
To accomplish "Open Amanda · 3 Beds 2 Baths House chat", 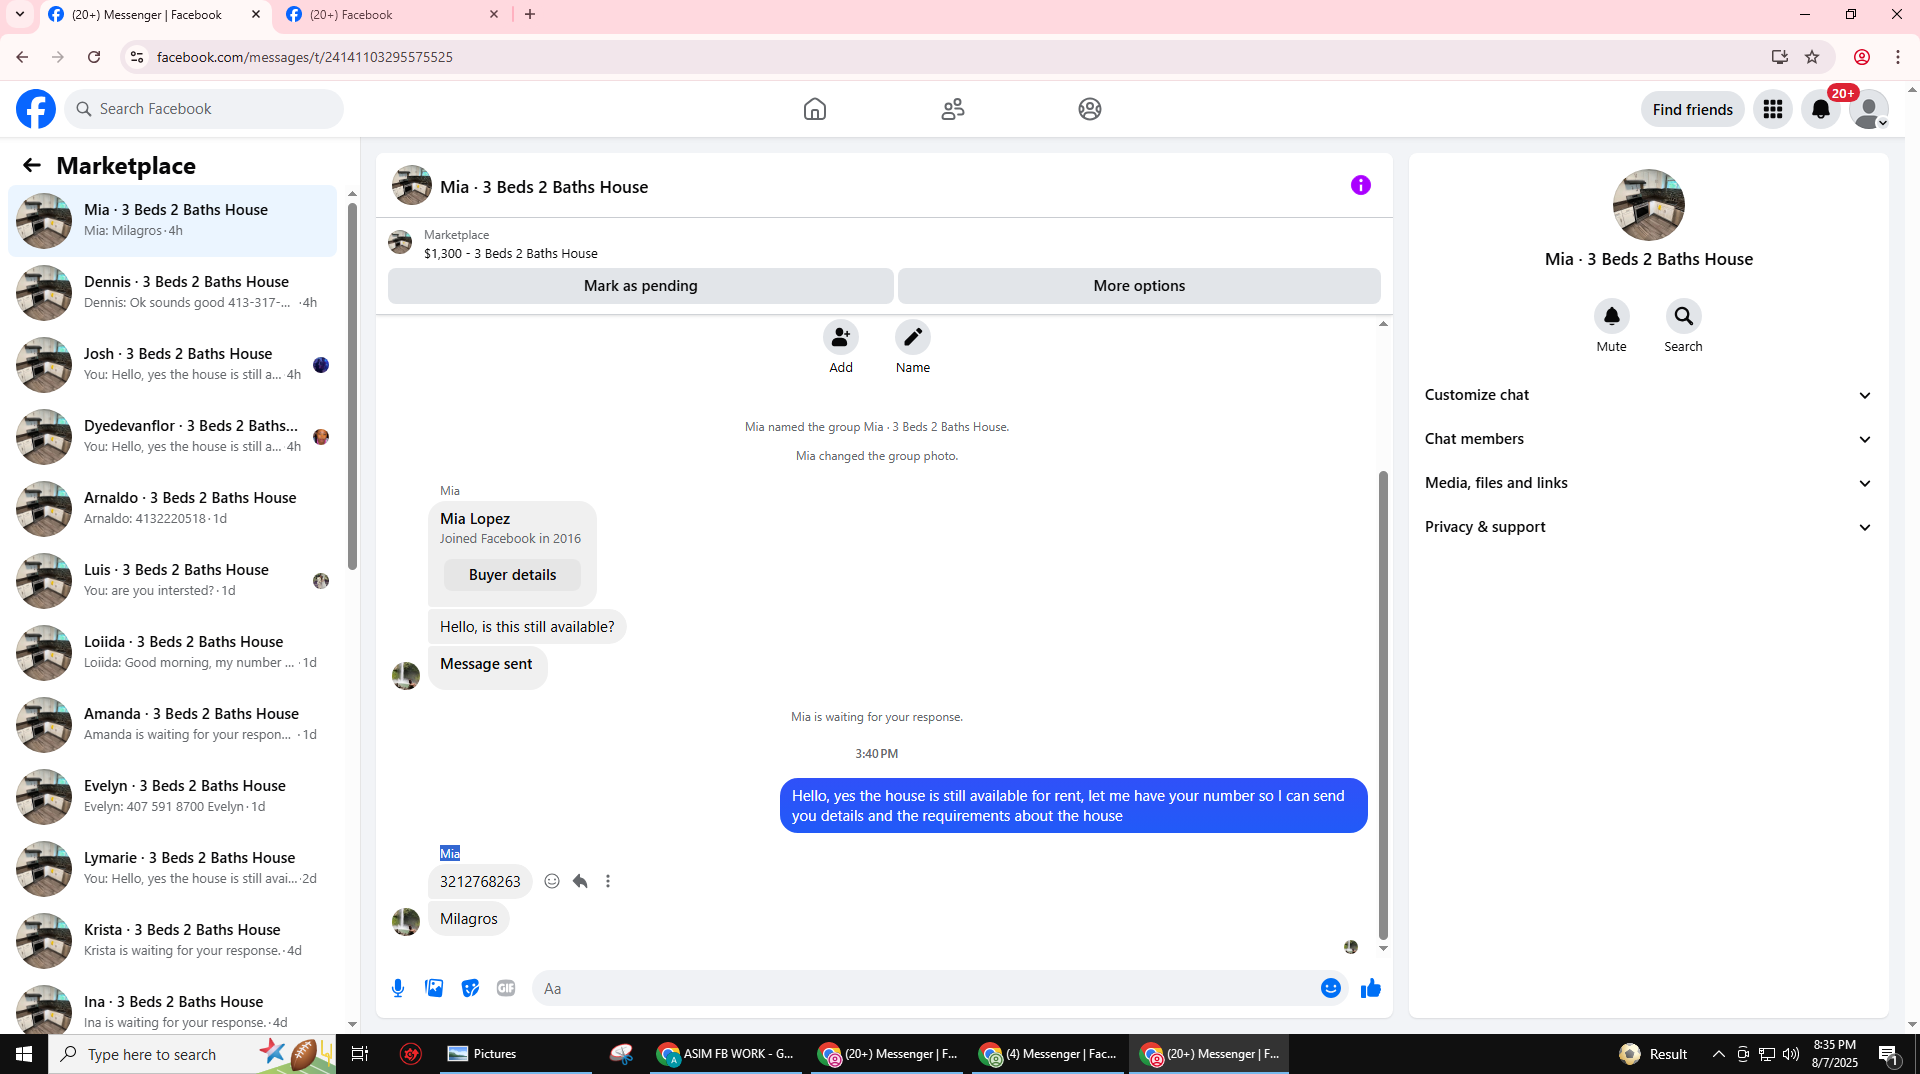I will click(x=173, y=724).
